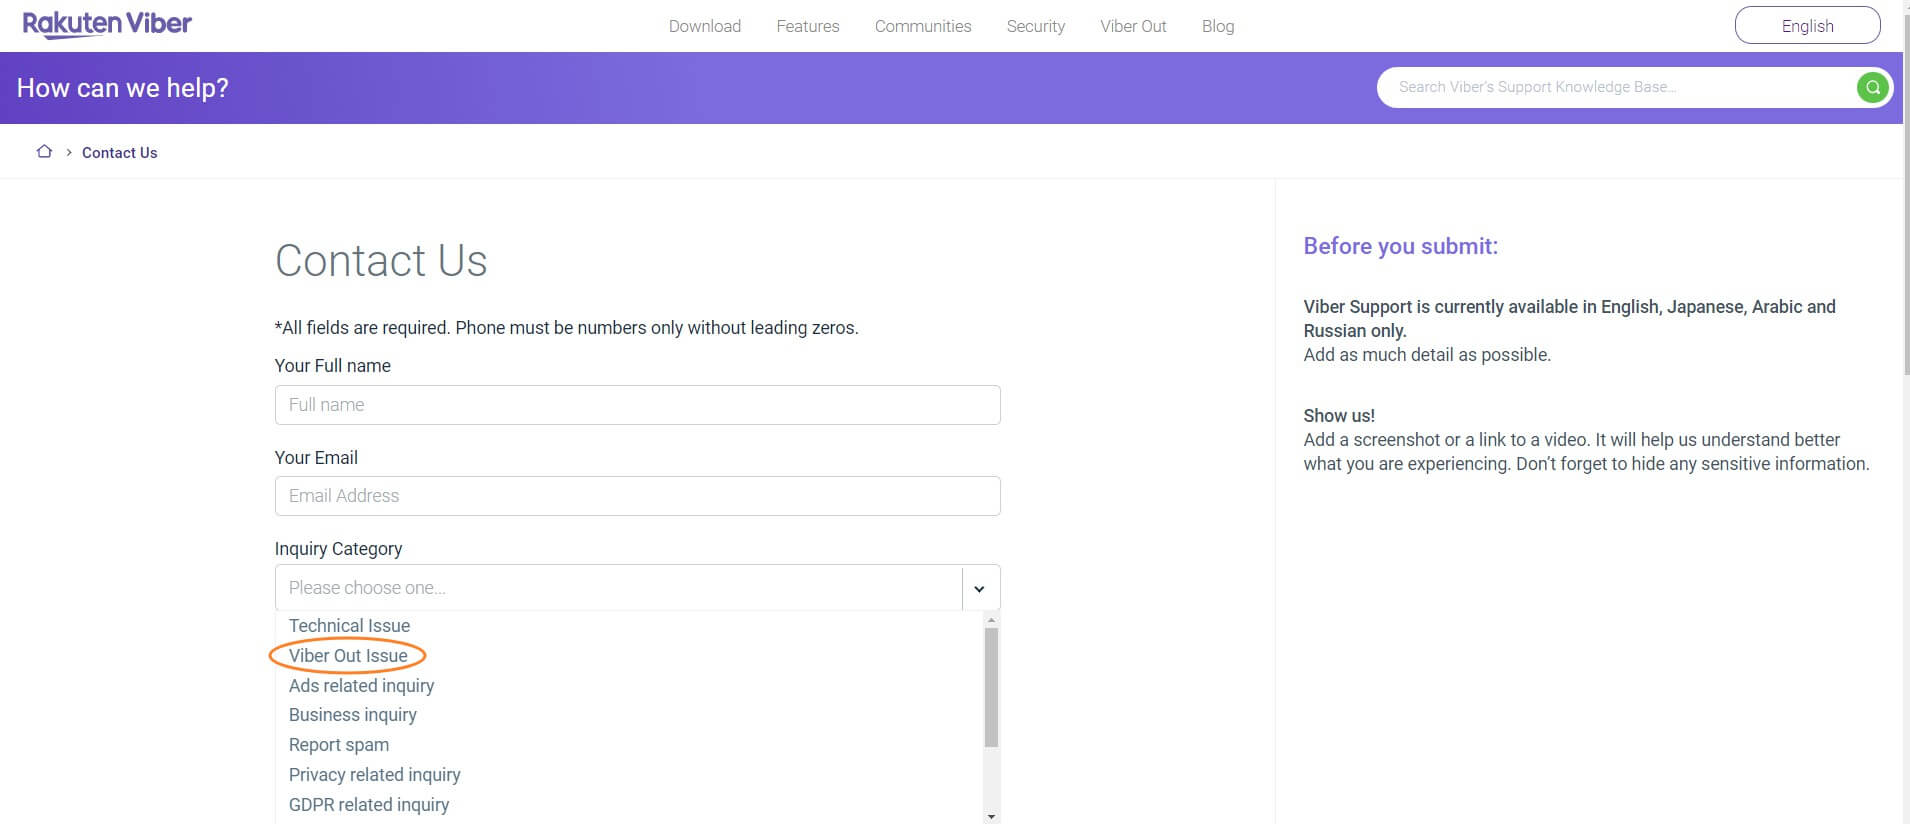Click dropdown list scroll-down arrow

point(991,817)
